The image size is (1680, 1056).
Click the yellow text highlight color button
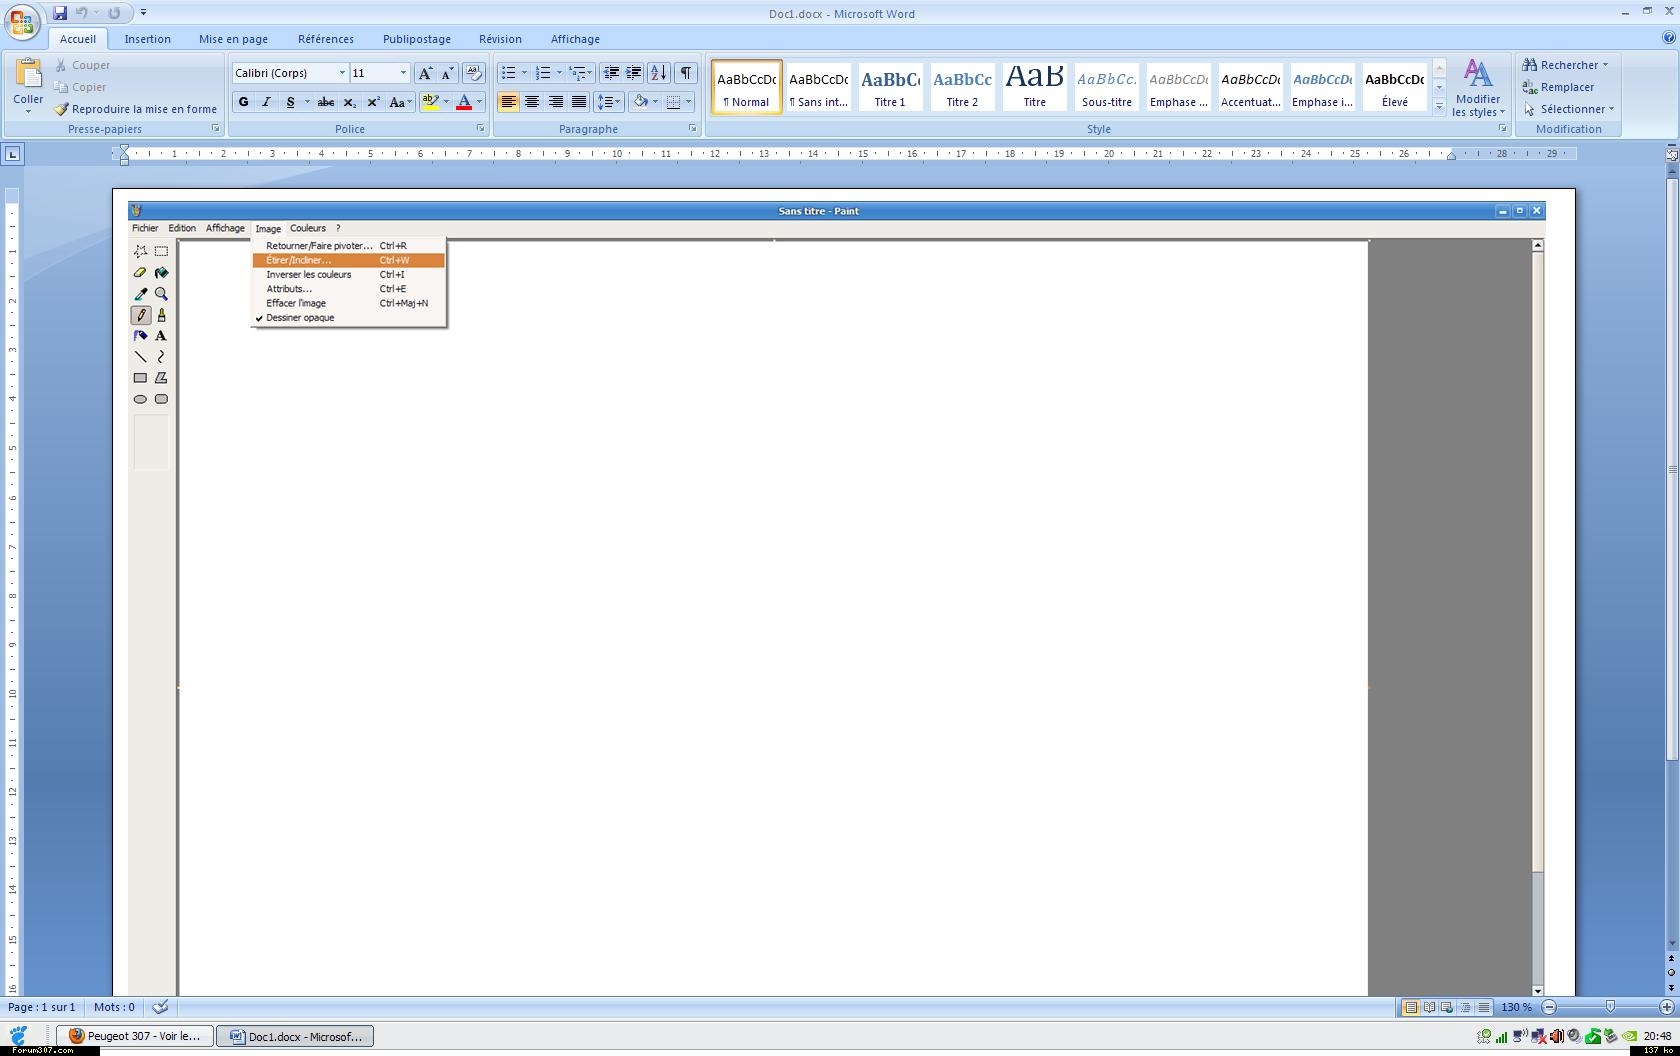[431, 102]
